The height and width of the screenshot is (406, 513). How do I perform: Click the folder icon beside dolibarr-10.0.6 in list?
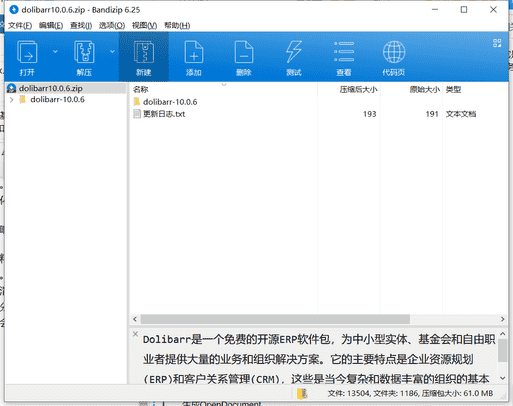tap(137, 102)
